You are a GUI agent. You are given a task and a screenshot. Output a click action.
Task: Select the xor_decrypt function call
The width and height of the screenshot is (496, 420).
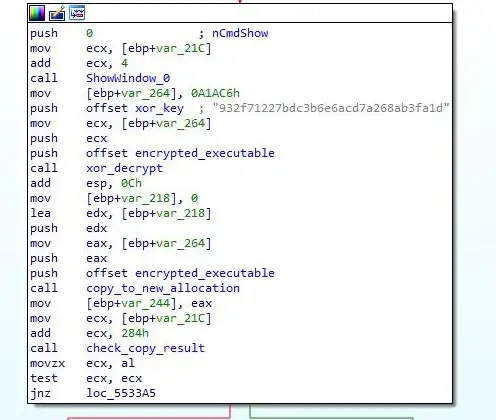tap(124, 168)
